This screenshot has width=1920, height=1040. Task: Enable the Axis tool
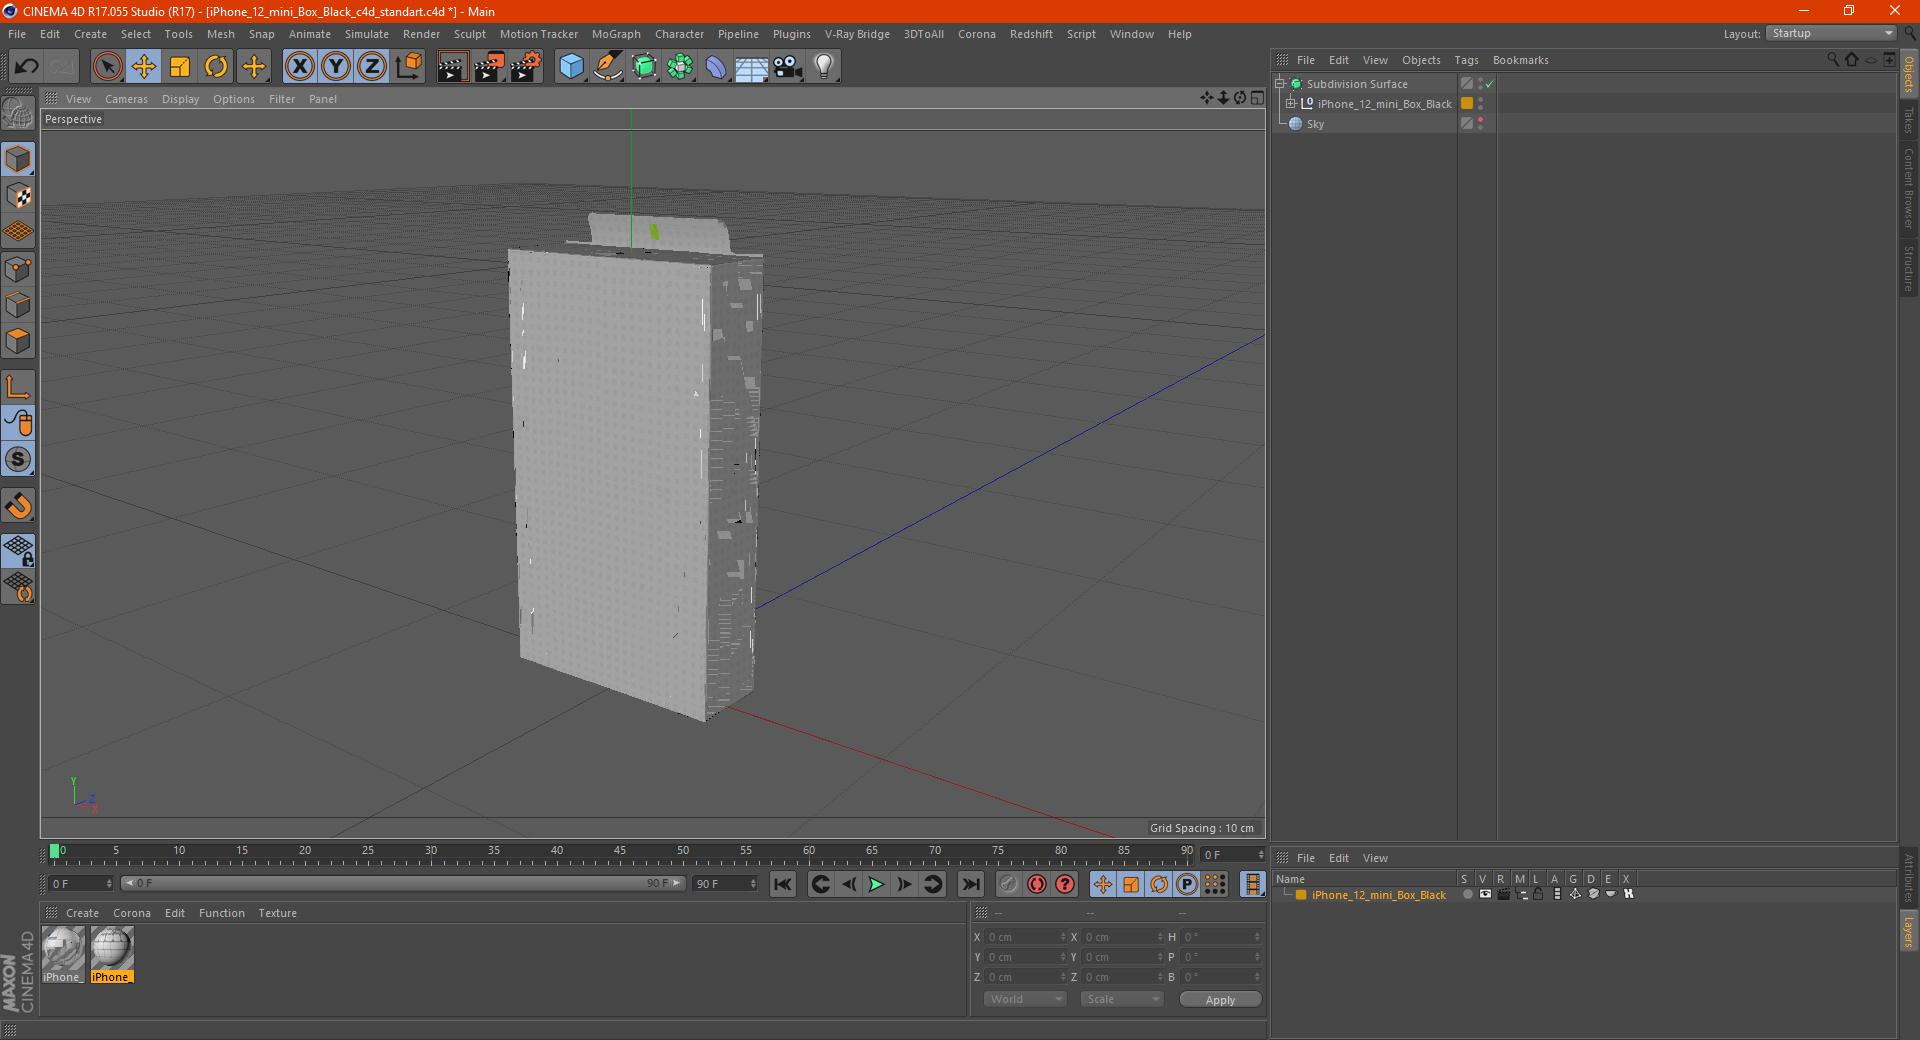(x=18, y=387)
